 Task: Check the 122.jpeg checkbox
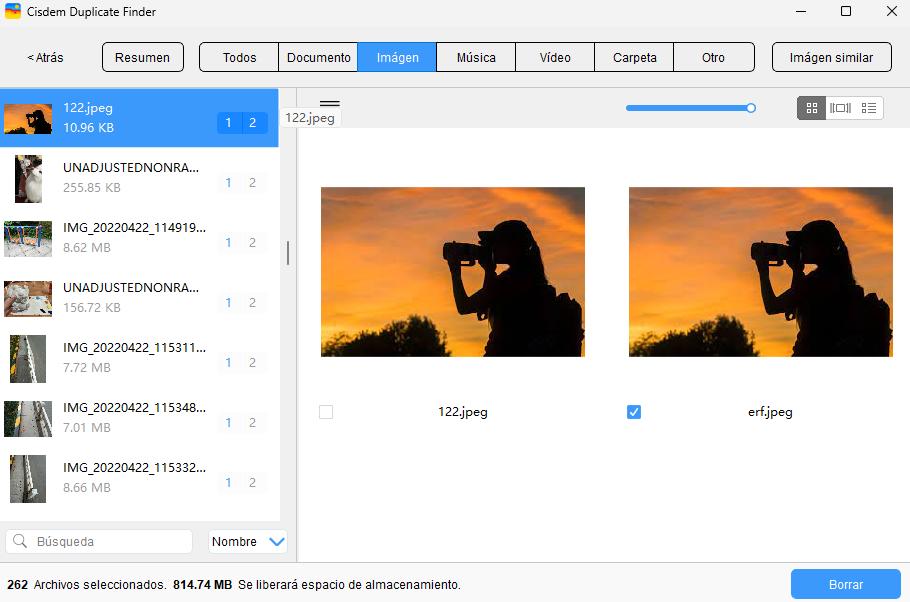pos(325,411)
